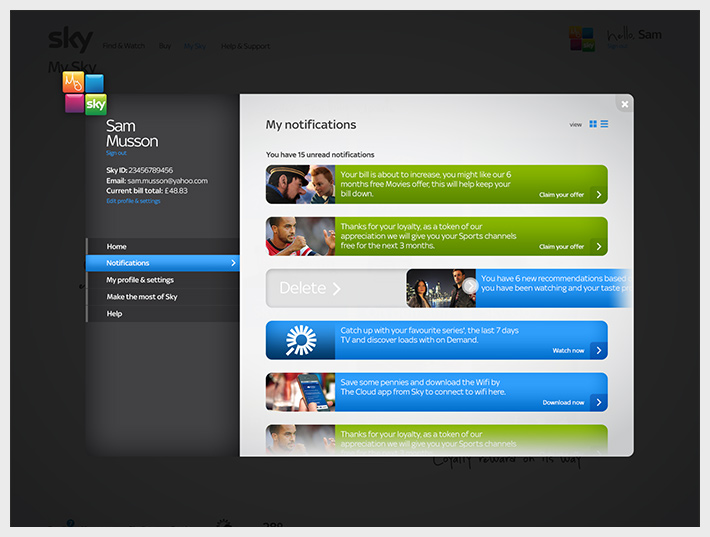
Task: Click the footballer thumbnail on first Sports offer
Action: point(301,236)
